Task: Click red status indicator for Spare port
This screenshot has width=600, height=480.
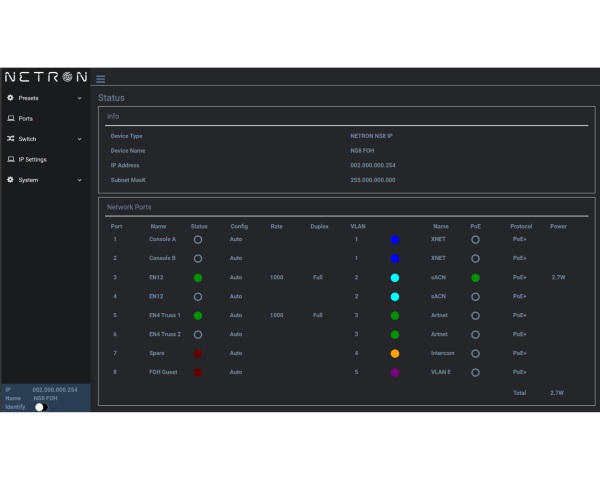Action: pyautogui.click(x=198, y=353)
